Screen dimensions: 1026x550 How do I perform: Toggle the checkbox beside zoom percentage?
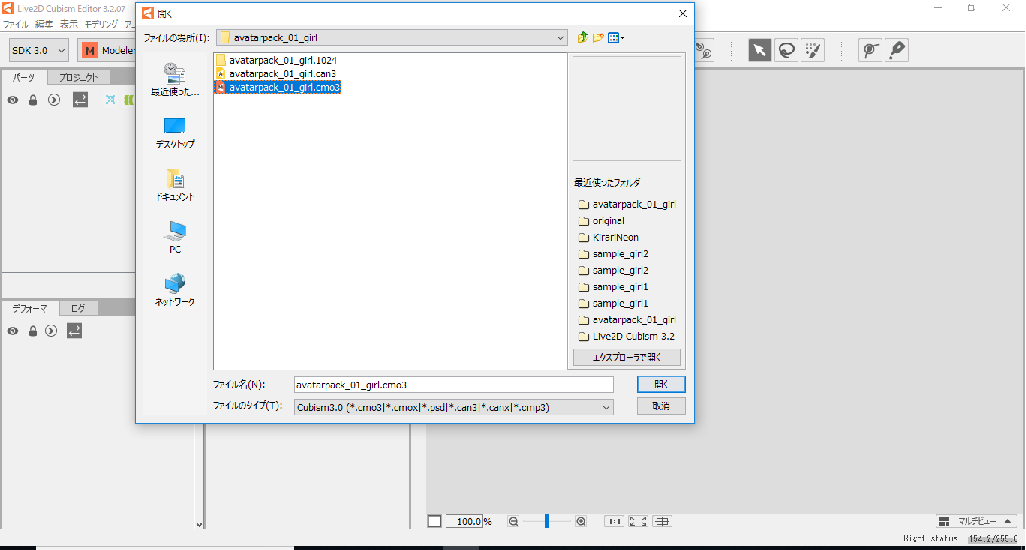[434, 521]
